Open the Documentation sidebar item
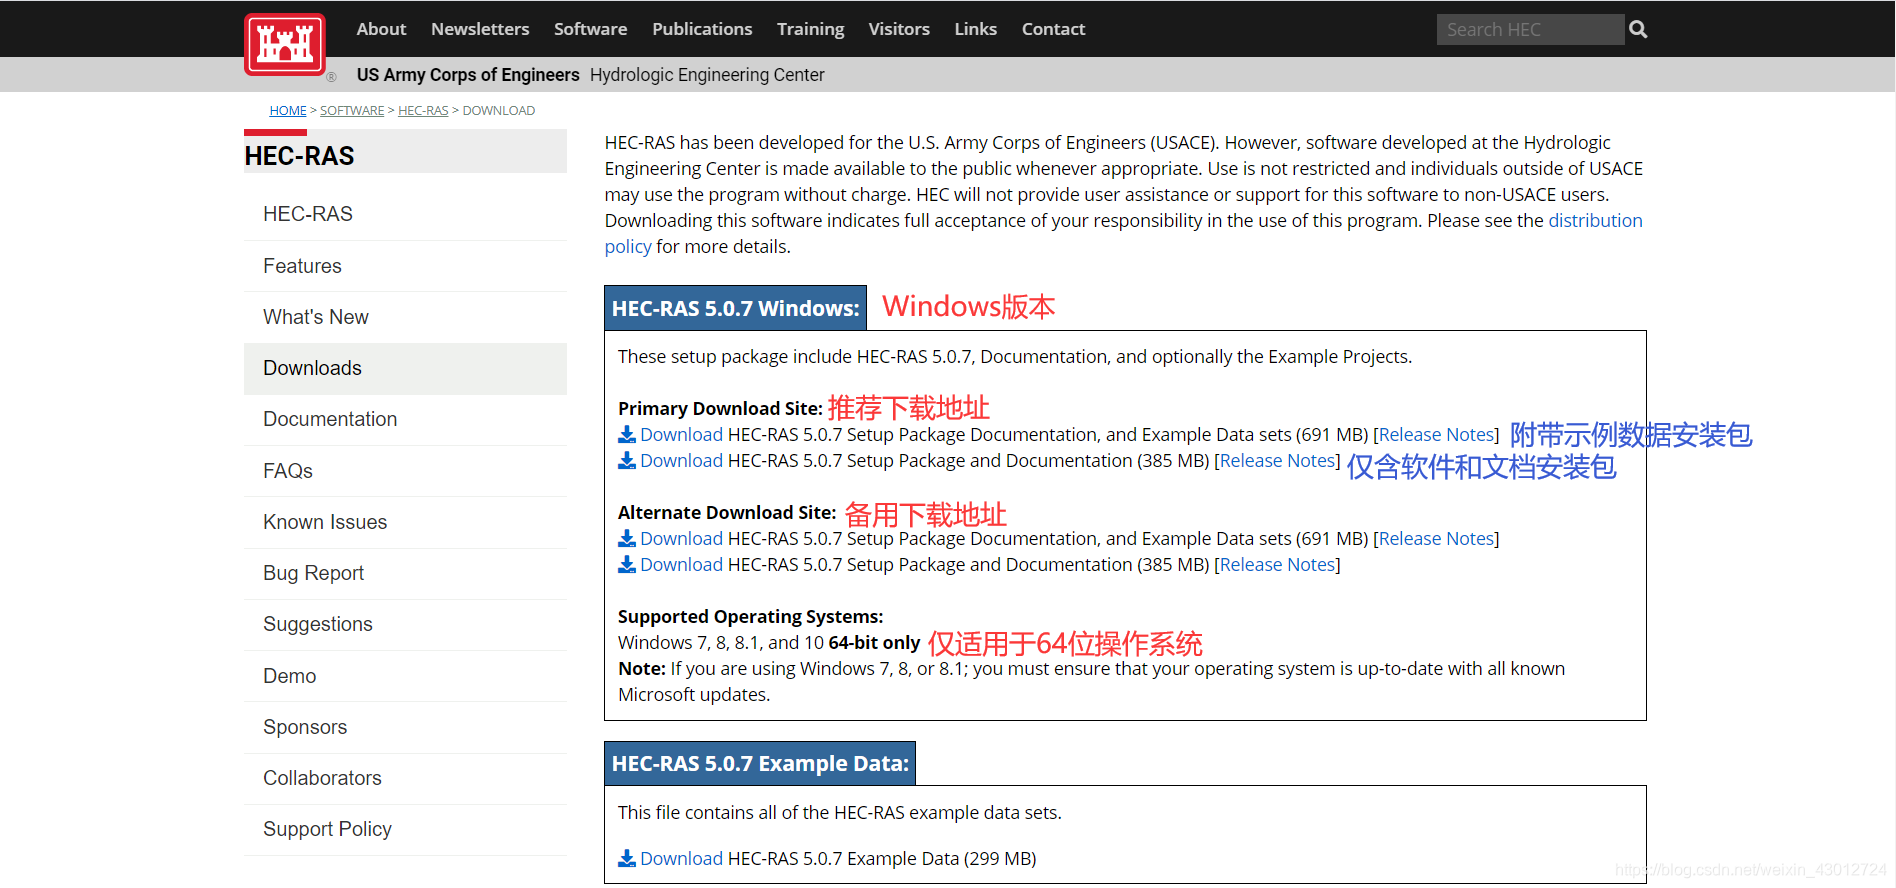 pyautogui.click(x=405, y=419)
